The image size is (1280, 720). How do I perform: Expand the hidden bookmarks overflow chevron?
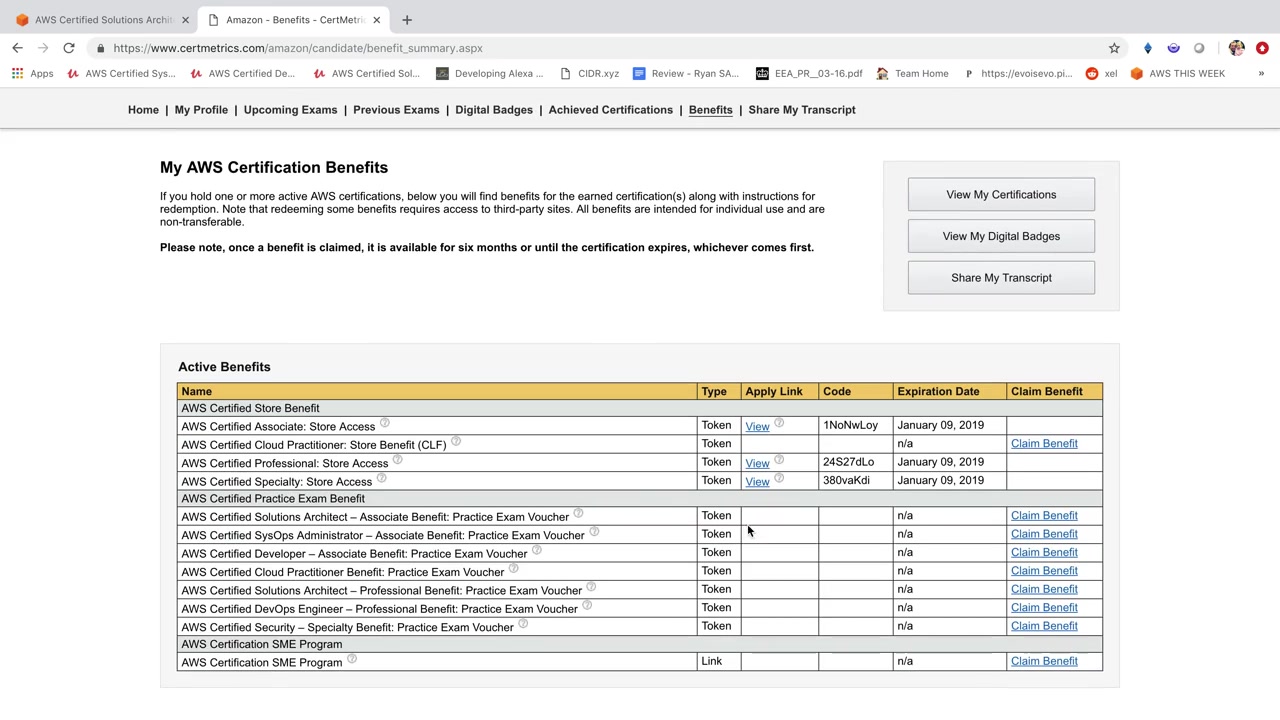1261,73
